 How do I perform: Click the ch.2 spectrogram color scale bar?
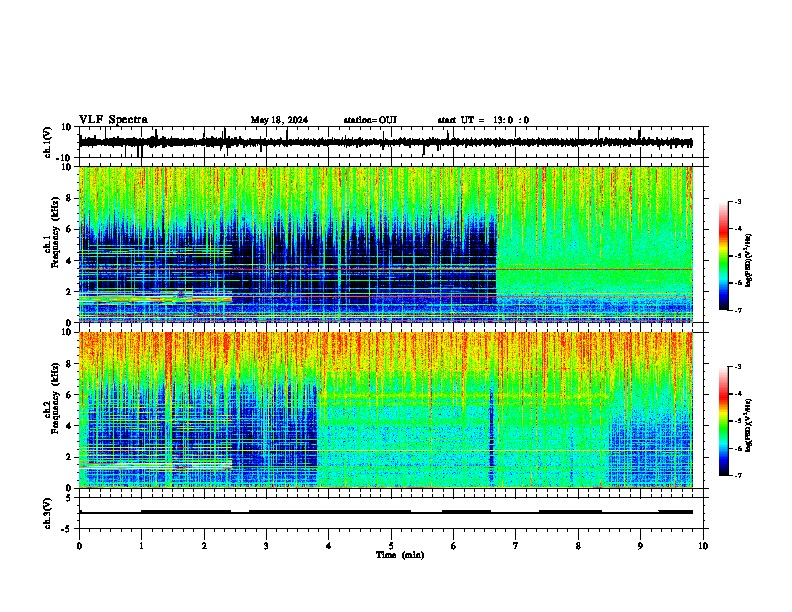pos(724,421)
